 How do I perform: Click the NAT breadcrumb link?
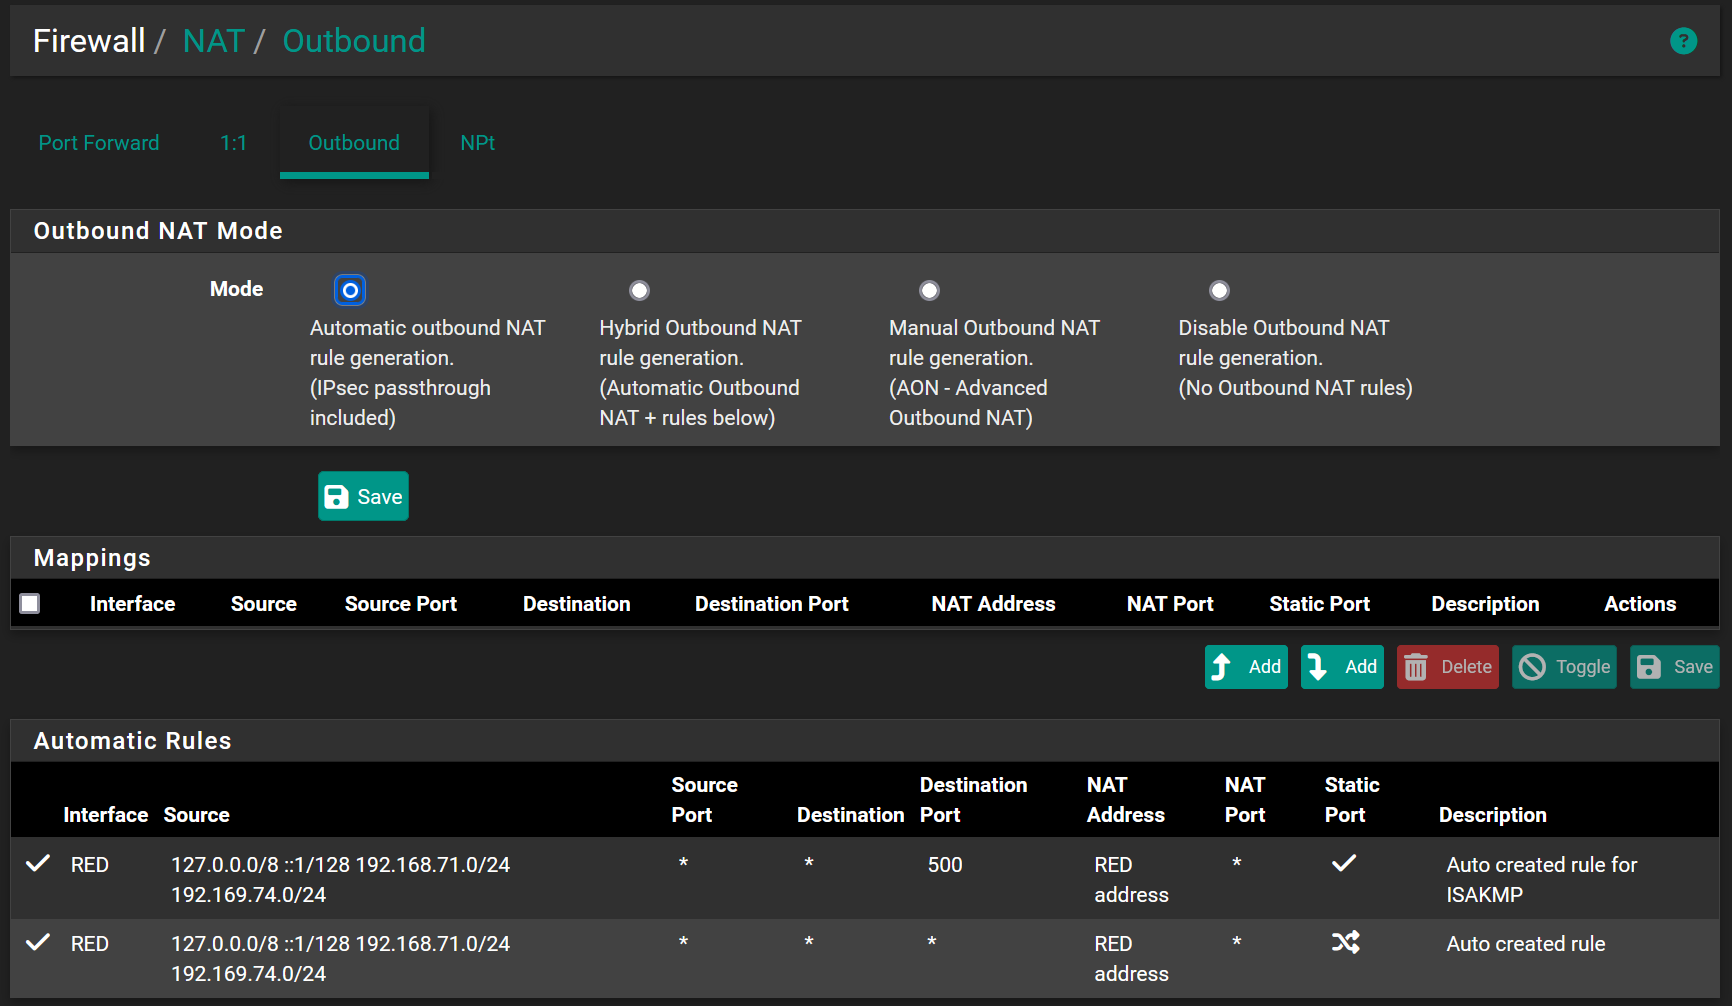(214, 41)
